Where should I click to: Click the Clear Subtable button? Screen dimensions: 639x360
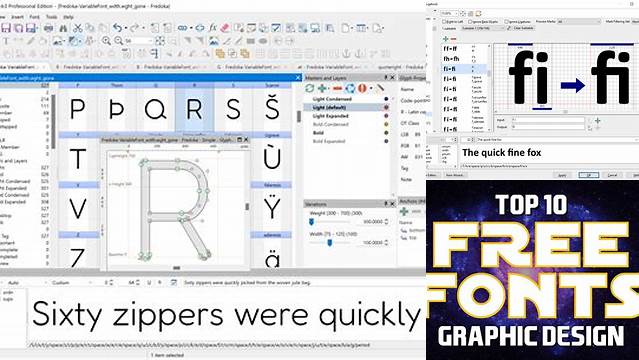point(520,28)
